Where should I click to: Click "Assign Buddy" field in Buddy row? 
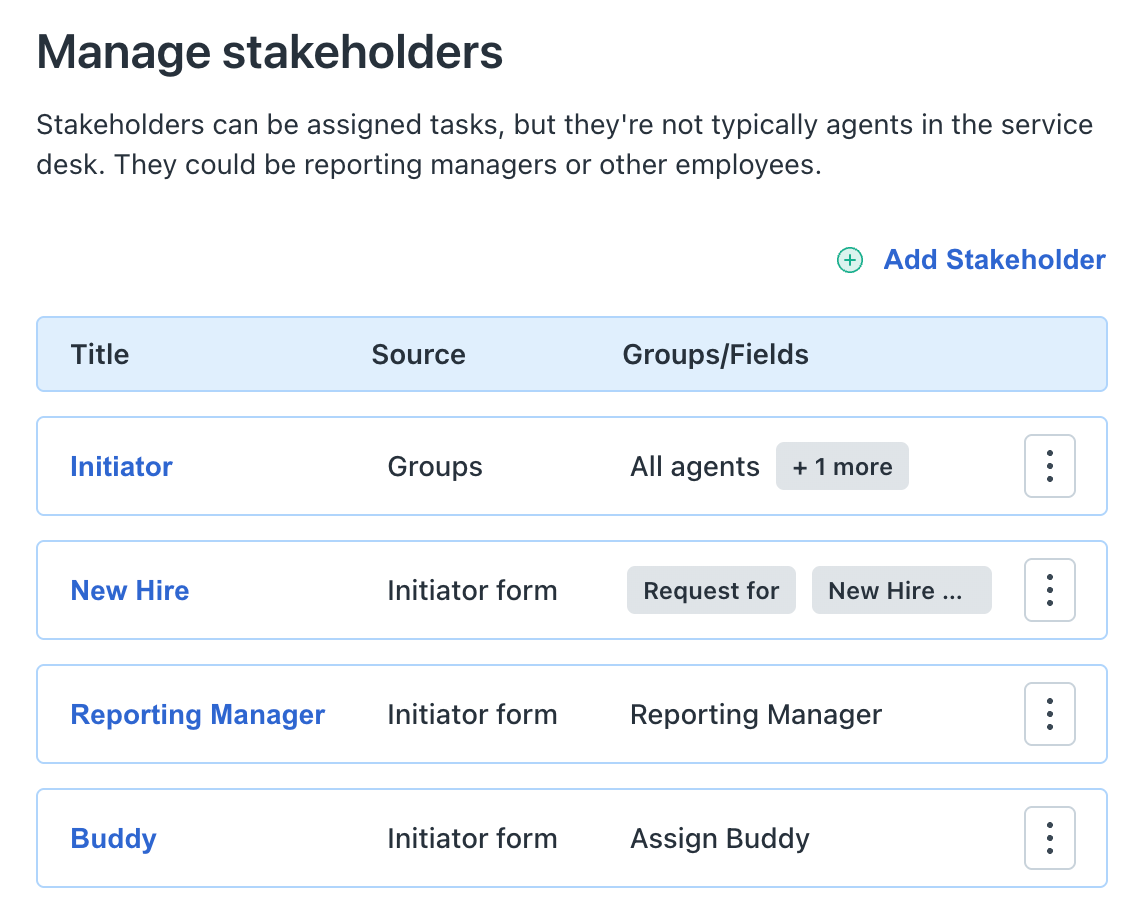[x=719, y=838]
